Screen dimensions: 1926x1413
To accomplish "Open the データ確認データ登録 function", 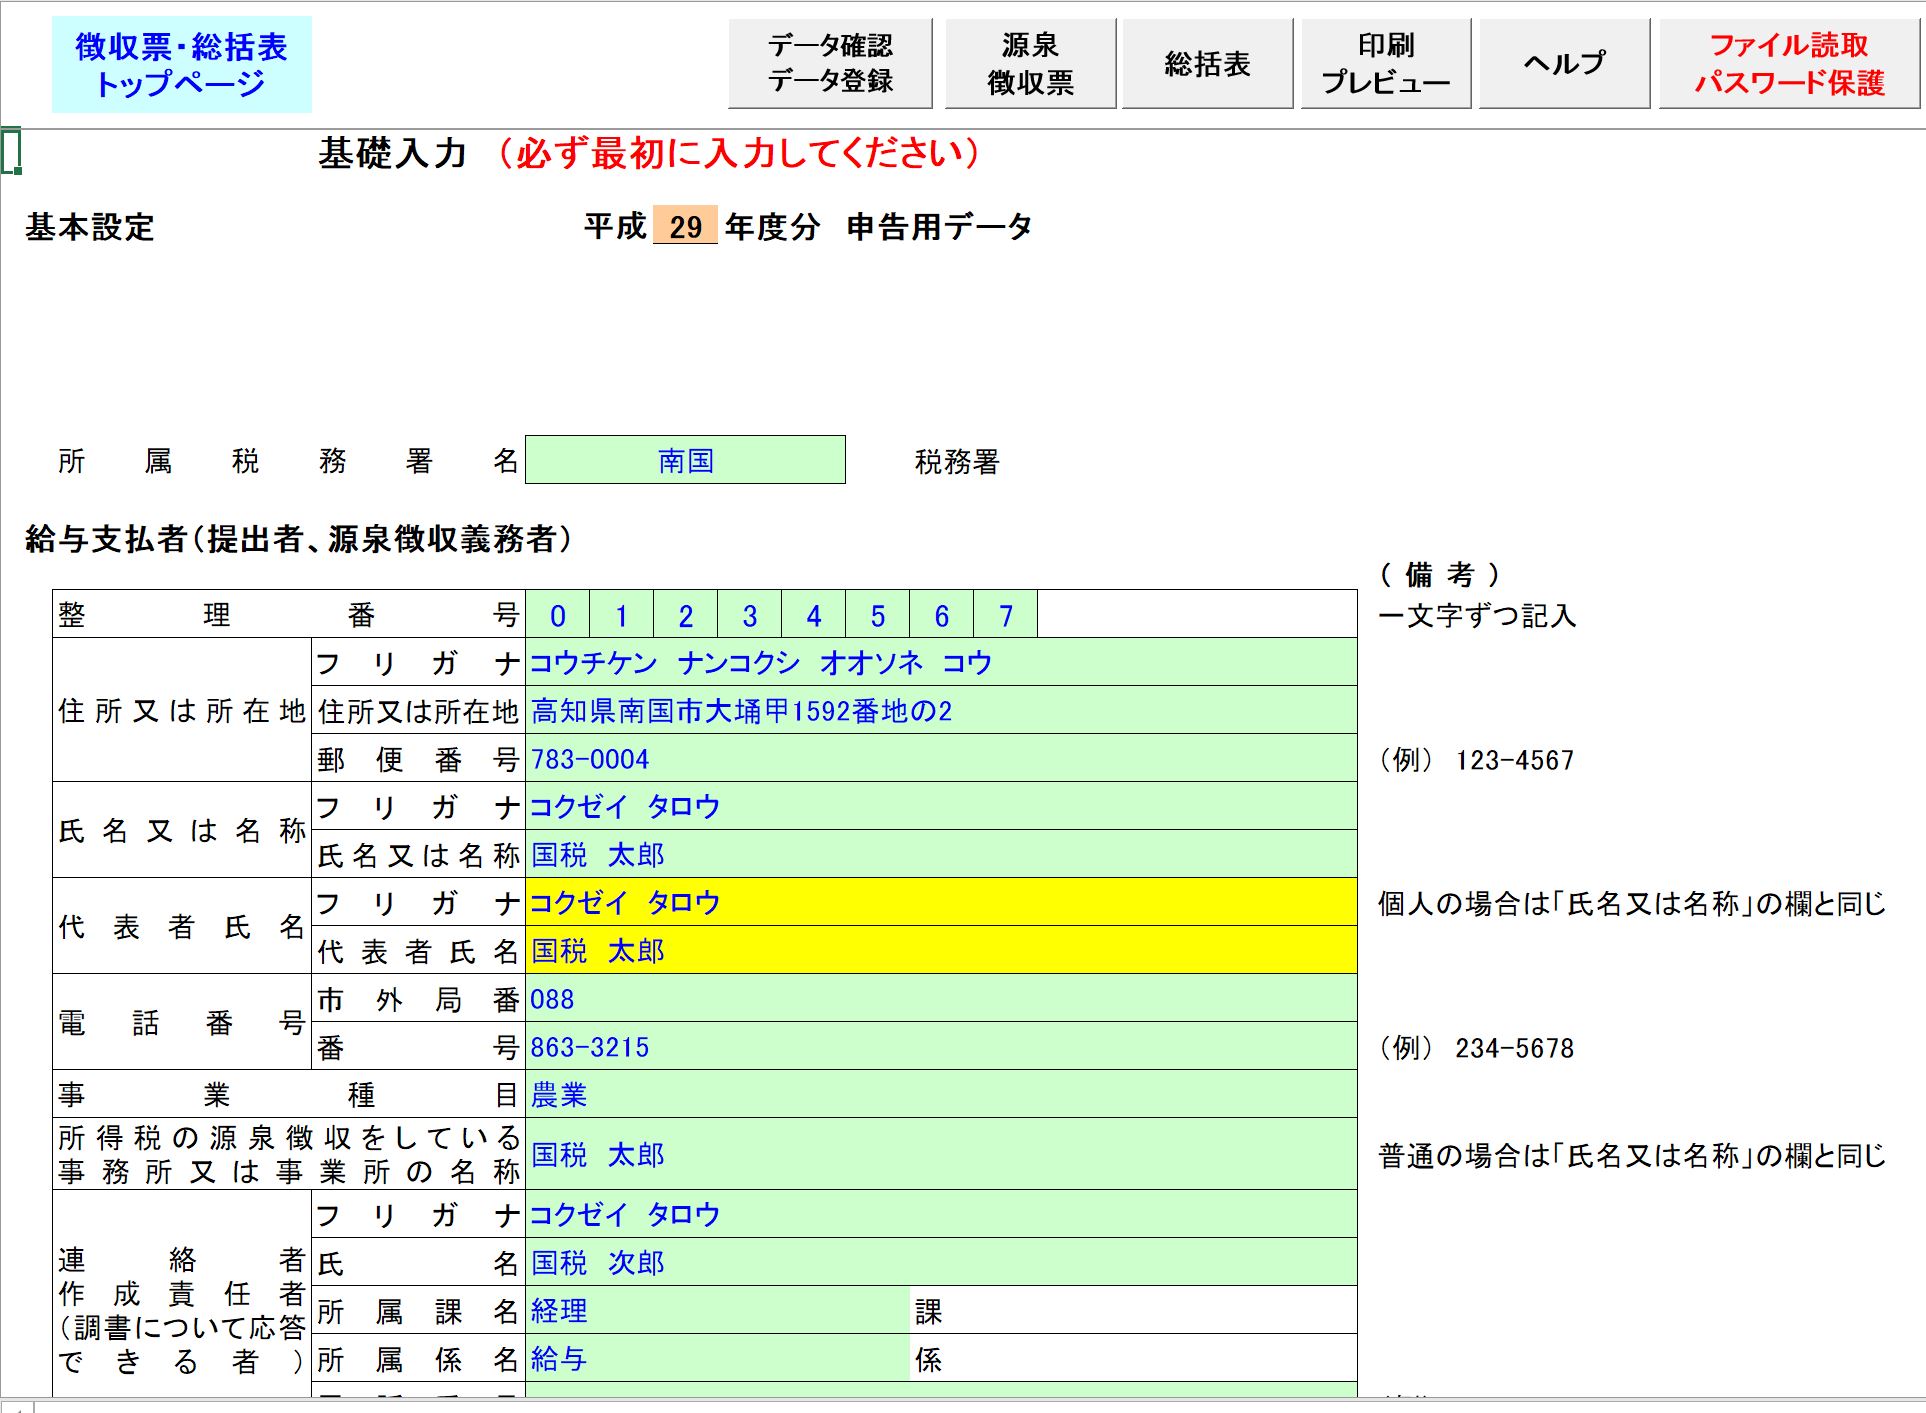I will pyautogui.click(x=828, y=63).
